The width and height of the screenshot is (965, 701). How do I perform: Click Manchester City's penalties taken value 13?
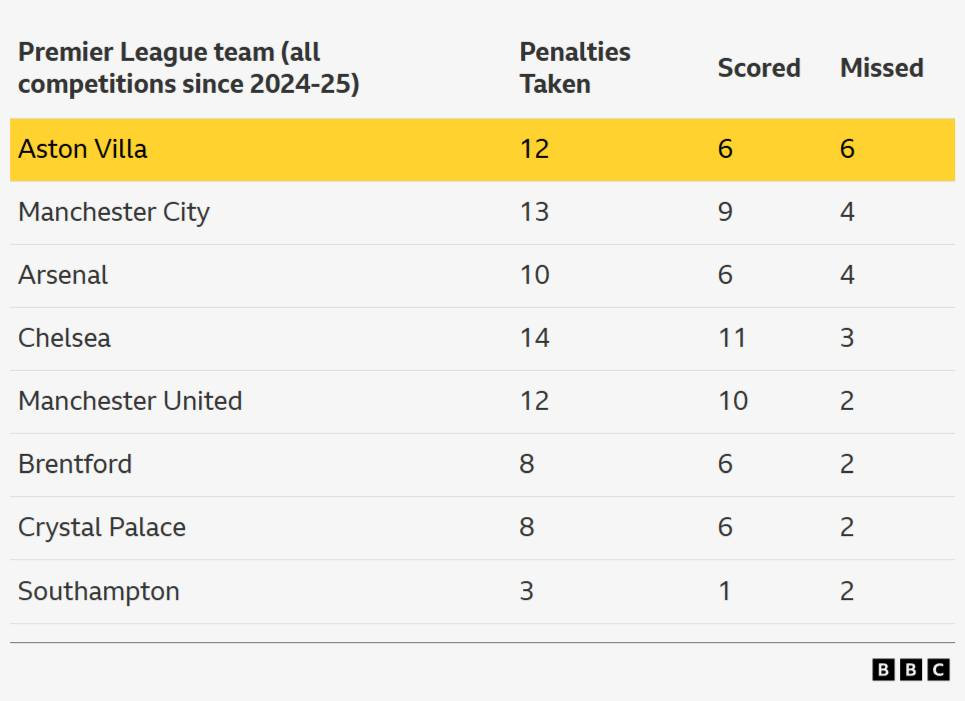pos(534,212)
